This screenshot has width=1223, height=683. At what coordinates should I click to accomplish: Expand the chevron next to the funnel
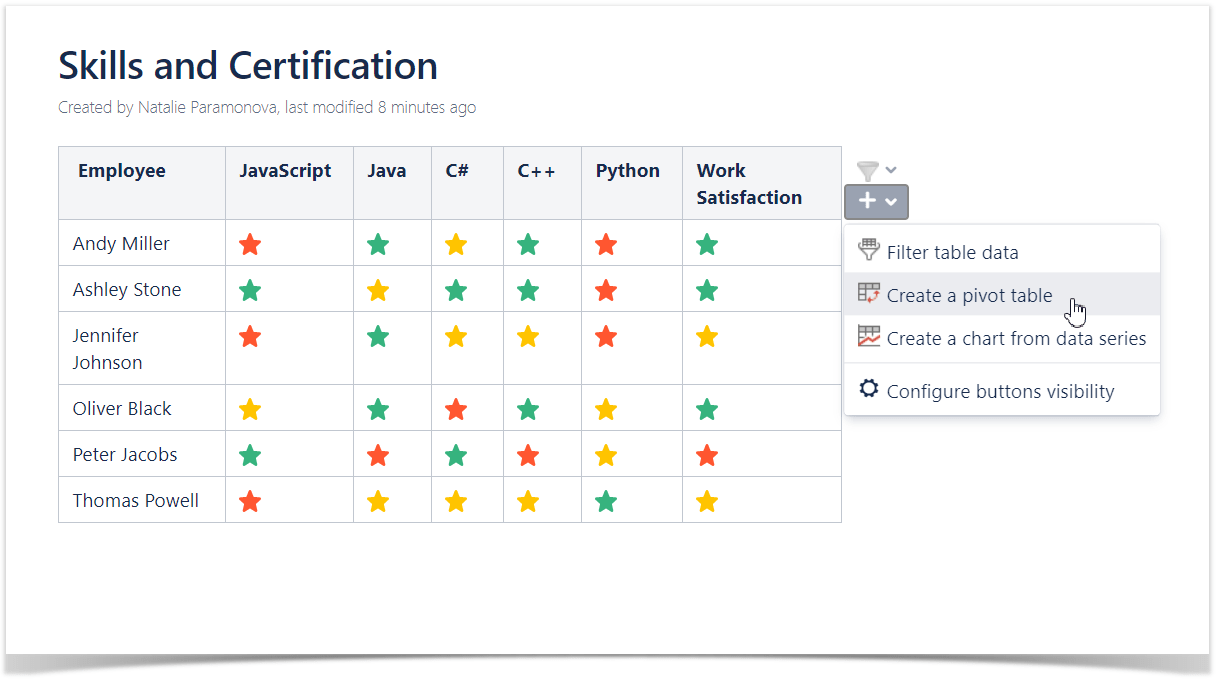pos(892,171)
